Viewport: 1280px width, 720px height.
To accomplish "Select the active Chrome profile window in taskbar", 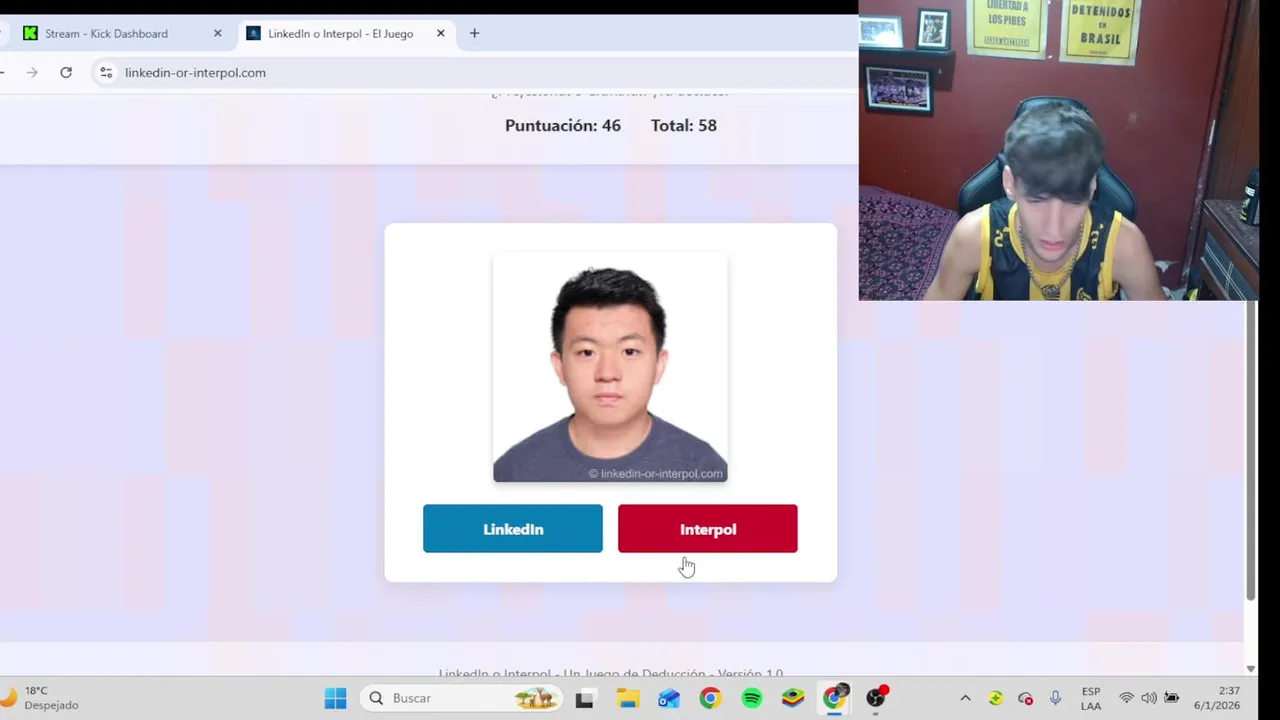I will point(834,698).
